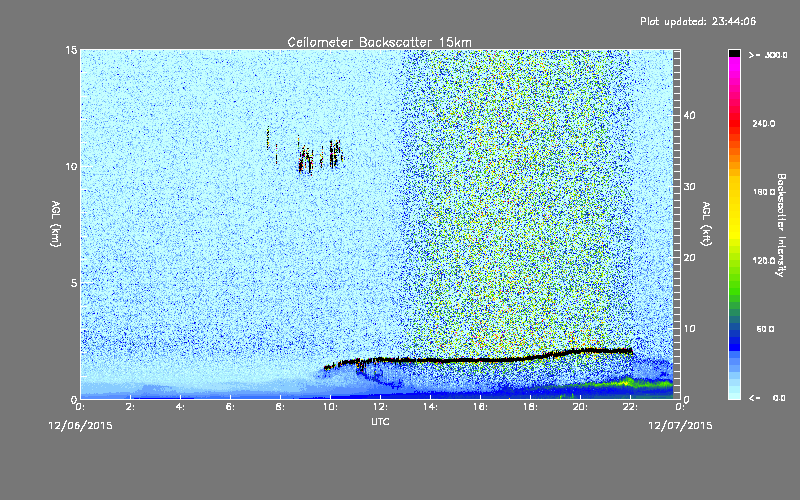
Task: Click the 10 kft right axis tick label
Action: 690,329
